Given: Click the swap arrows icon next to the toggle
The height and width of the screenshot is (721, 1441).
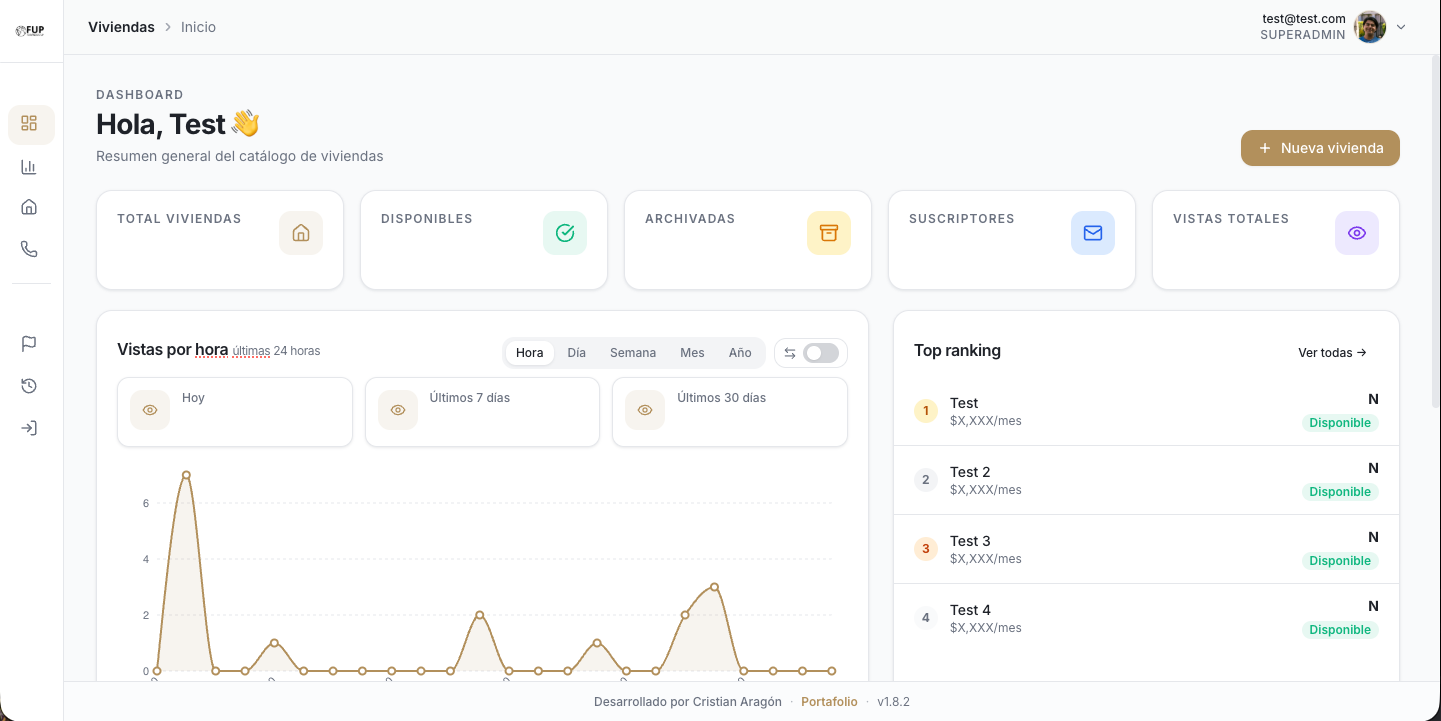Looking at the screenshot, I should pos(790,353).
